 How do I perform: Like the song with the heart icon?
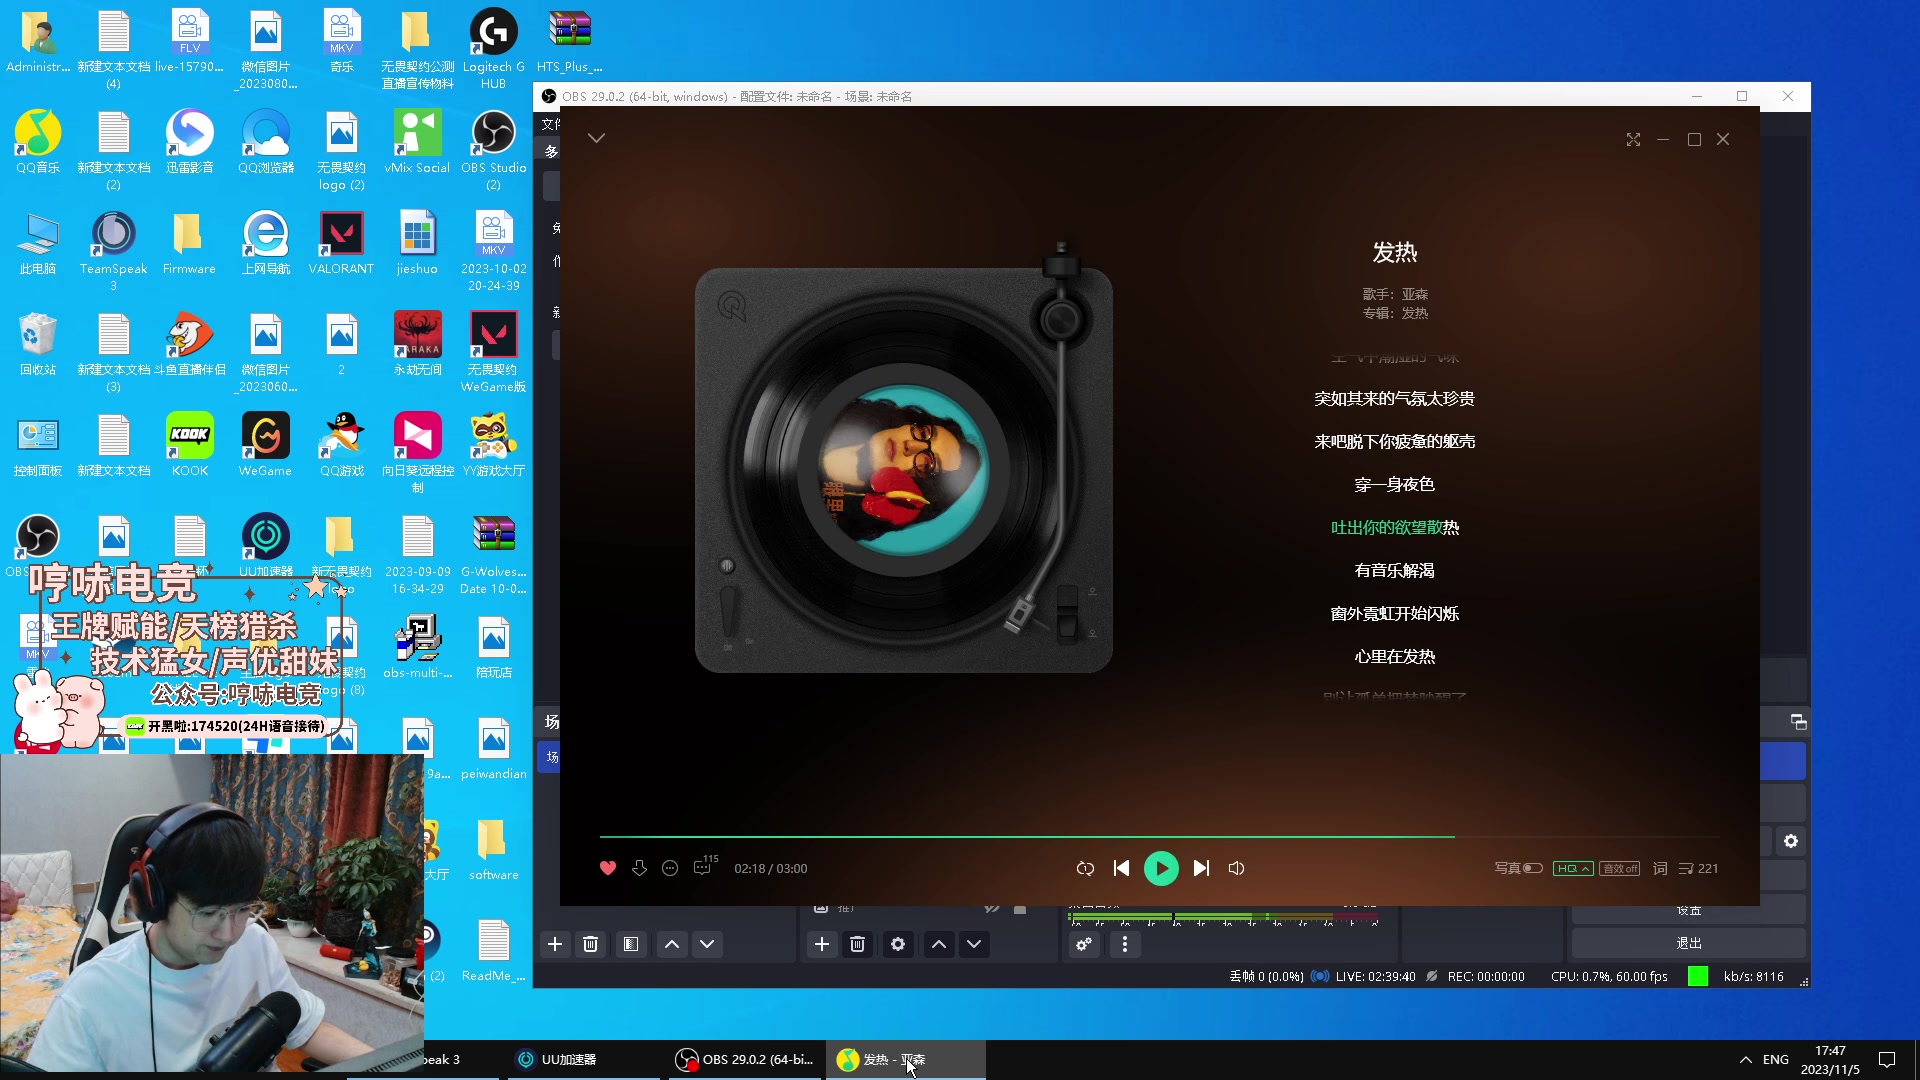[608, 868]
